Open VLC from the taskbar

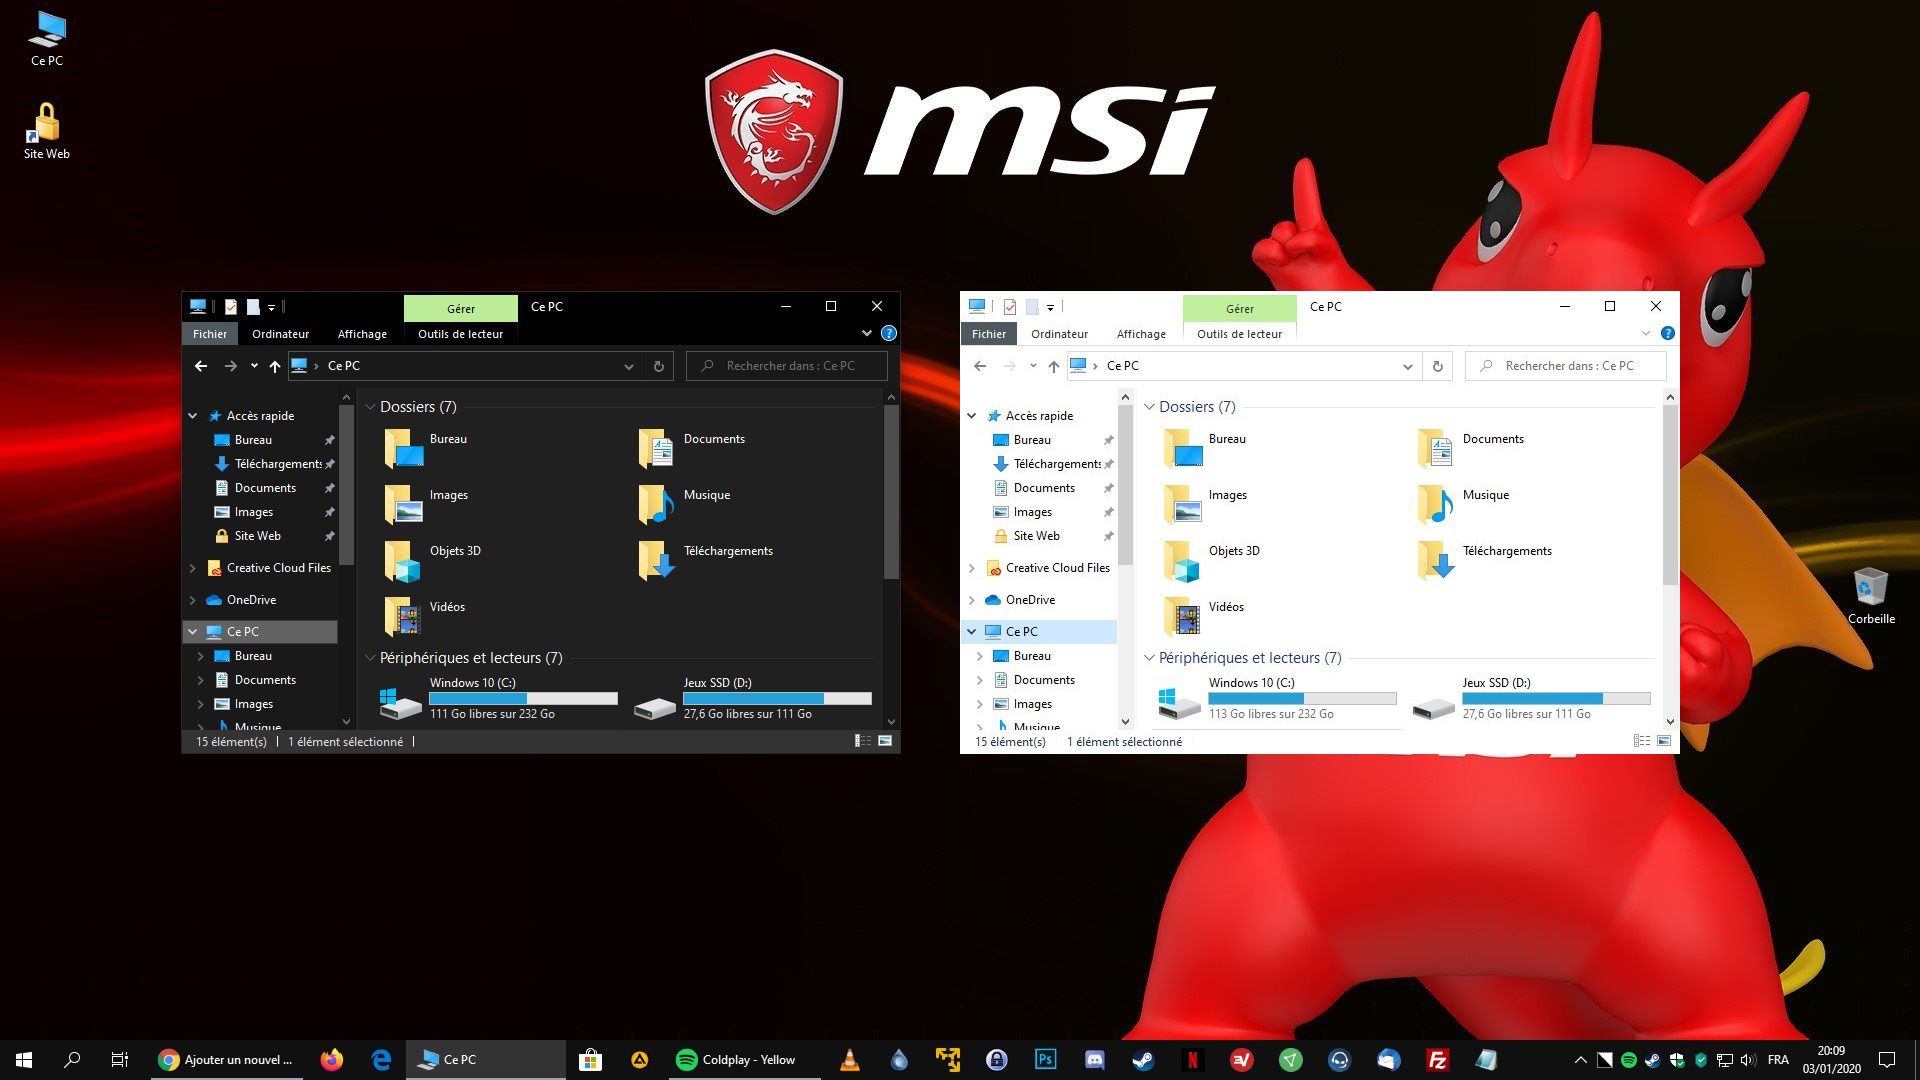850,1060
